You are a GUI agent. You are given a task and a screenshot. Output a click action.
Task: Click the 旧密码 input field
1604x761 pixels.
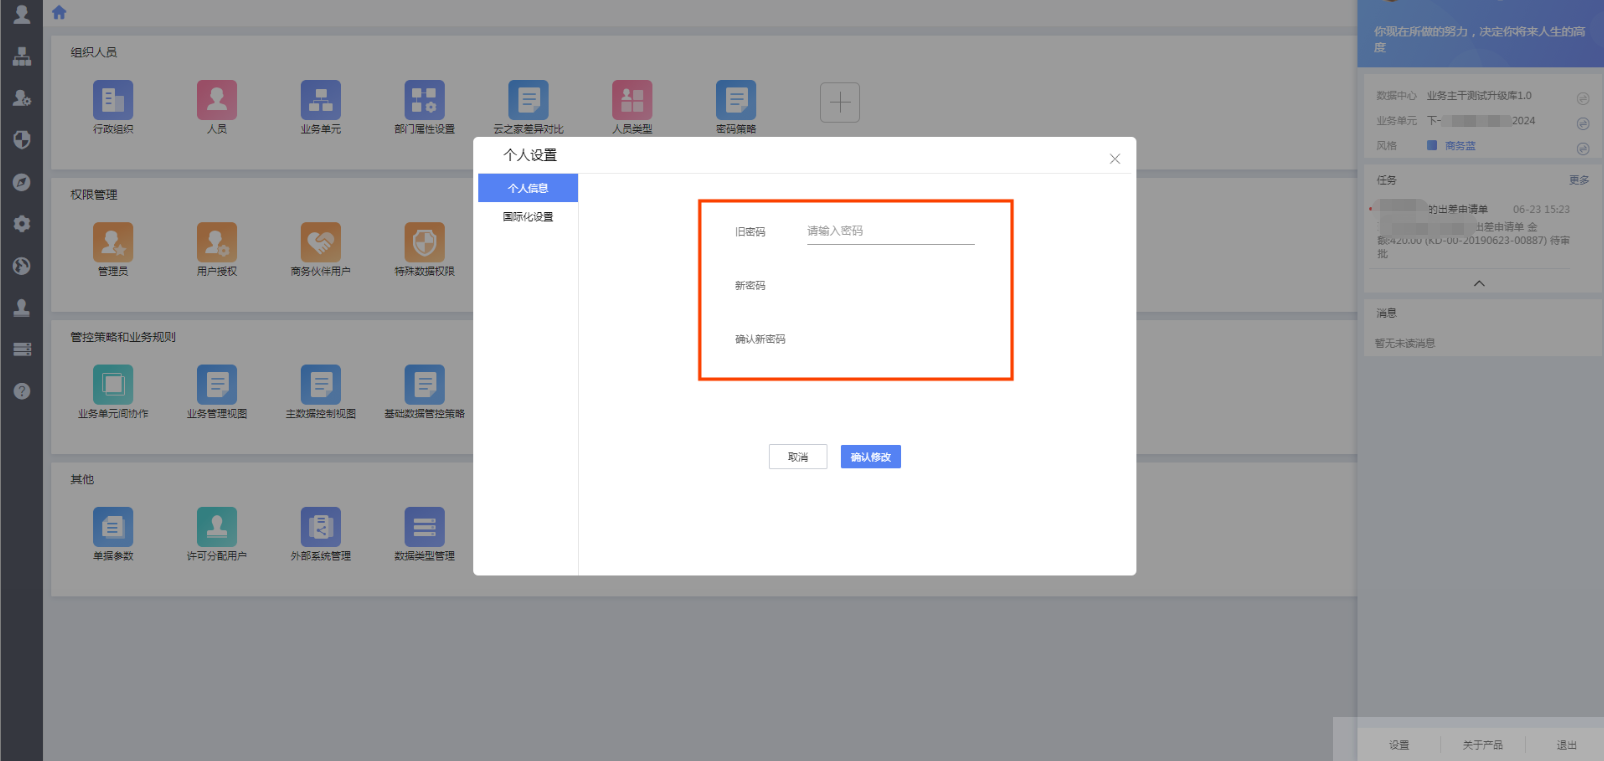890,231
